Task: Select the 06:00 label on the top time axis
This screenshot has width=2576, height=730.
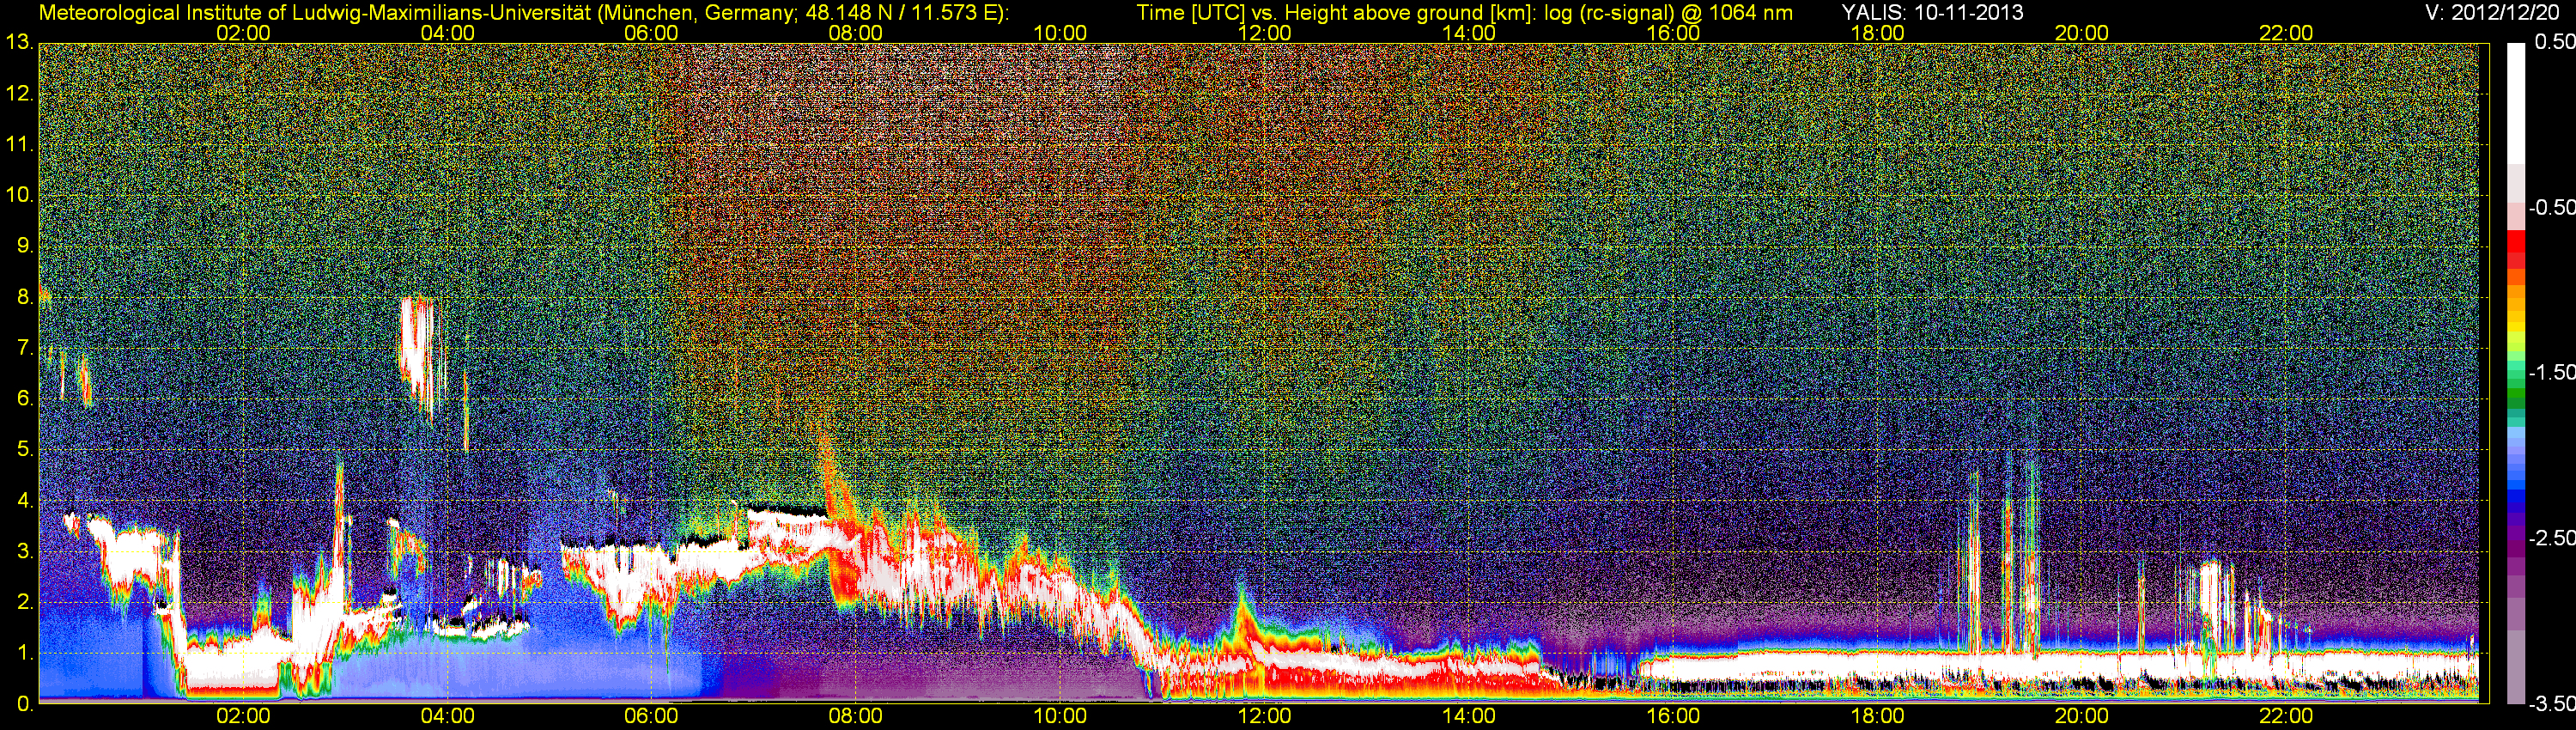Action: (651, 33)
